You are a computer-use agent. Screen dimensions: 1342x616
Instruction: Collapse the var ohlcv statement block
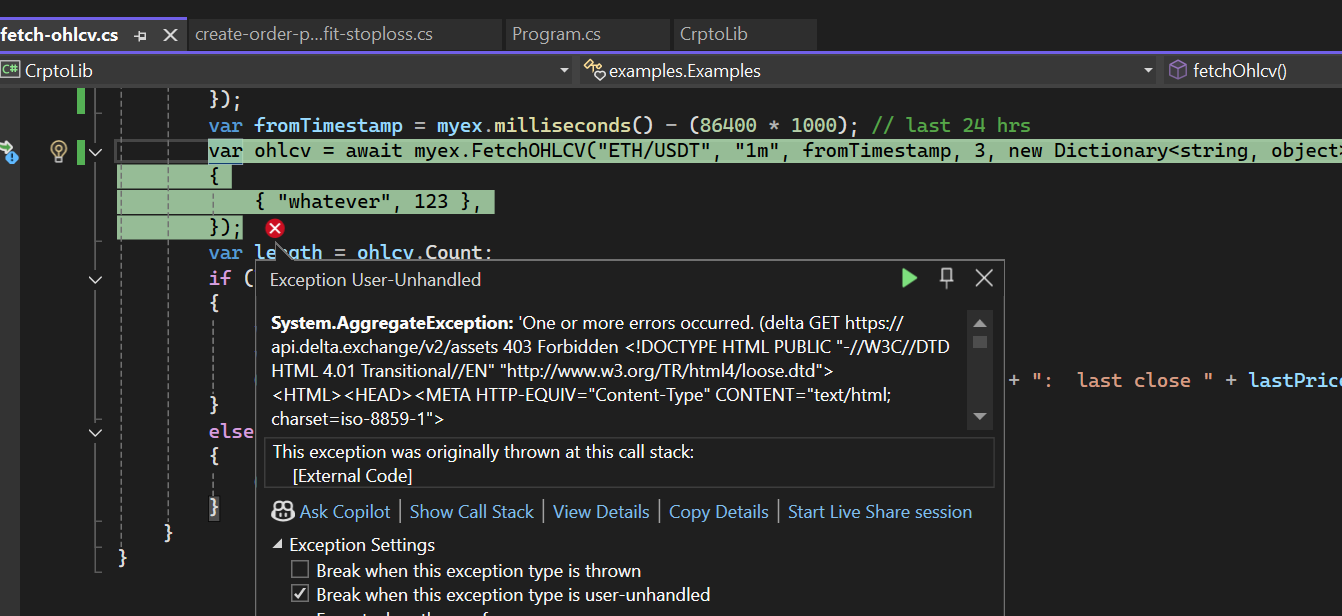96,152
